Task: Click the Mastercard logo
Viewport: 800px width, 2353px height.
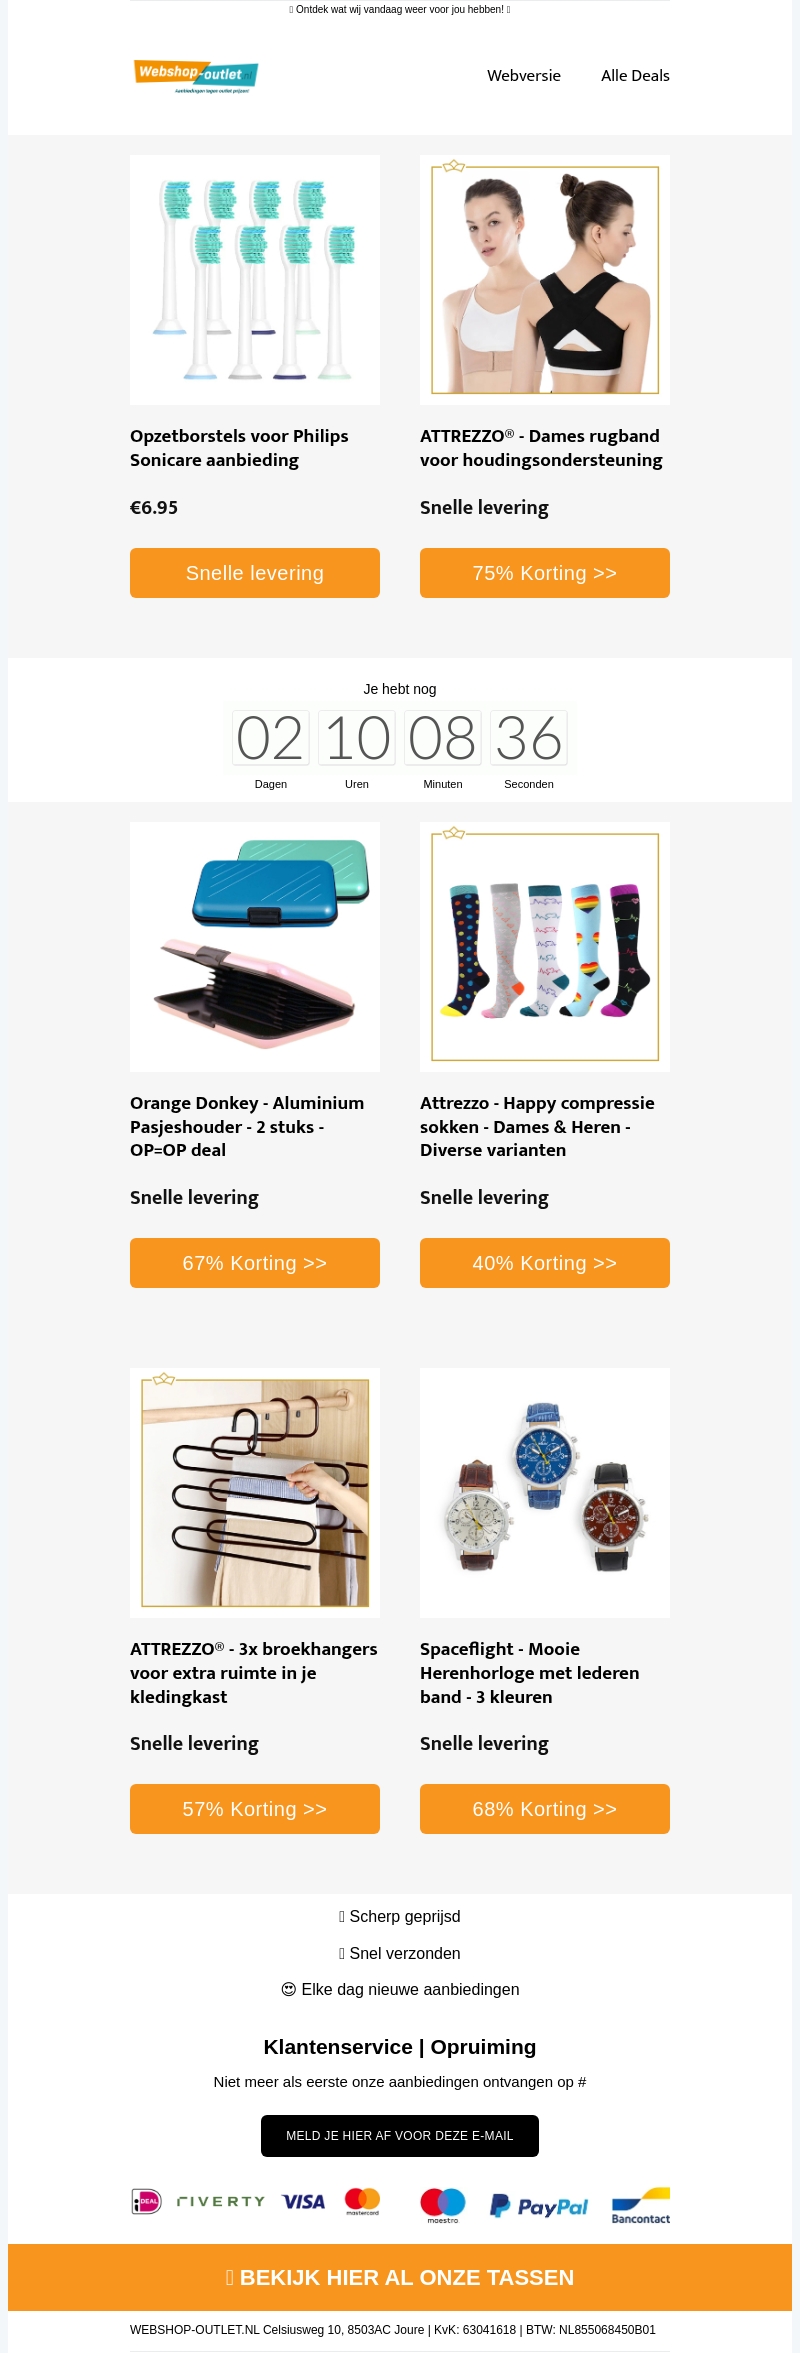Action: (x=362, y=2201)
